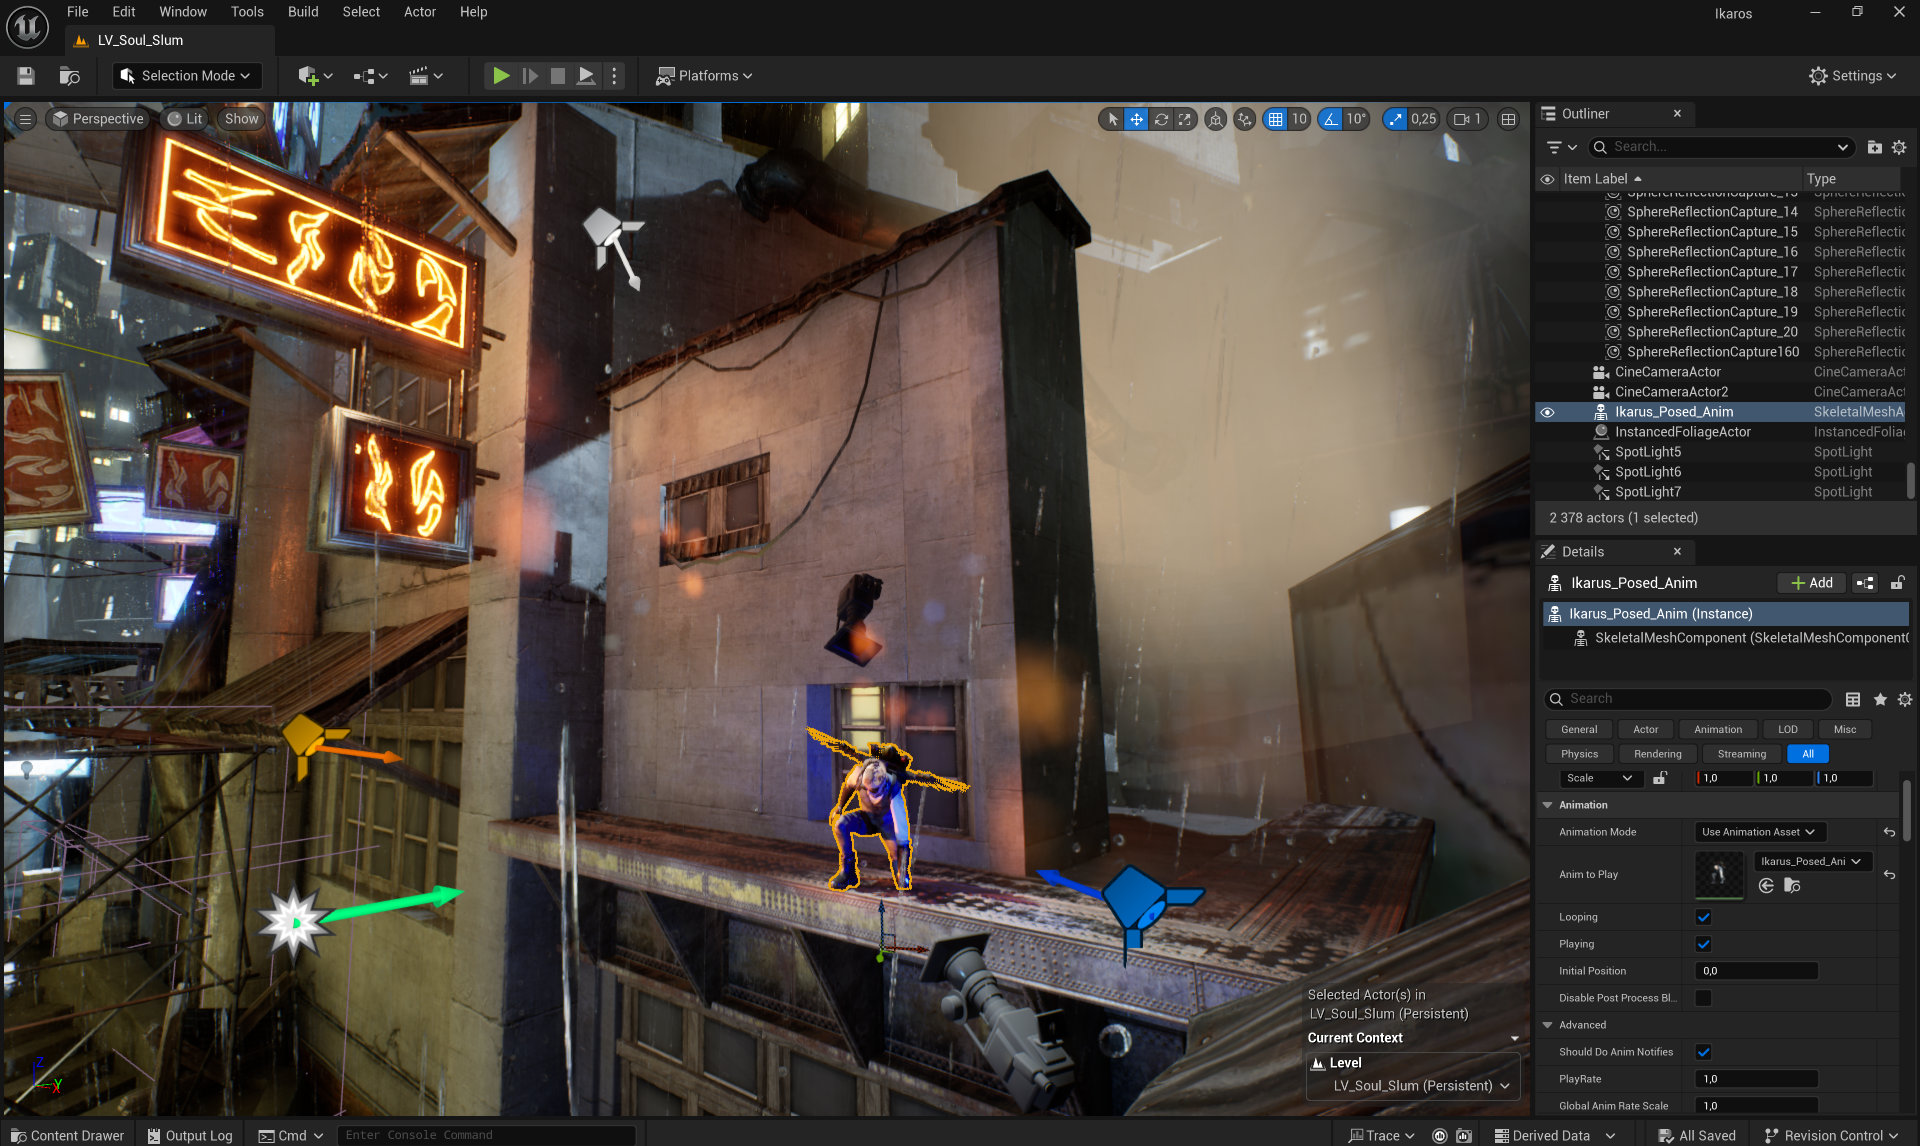Save the current level with the floppy icon
Viewport: 1920px width, 1146px height.
[26, 76]
